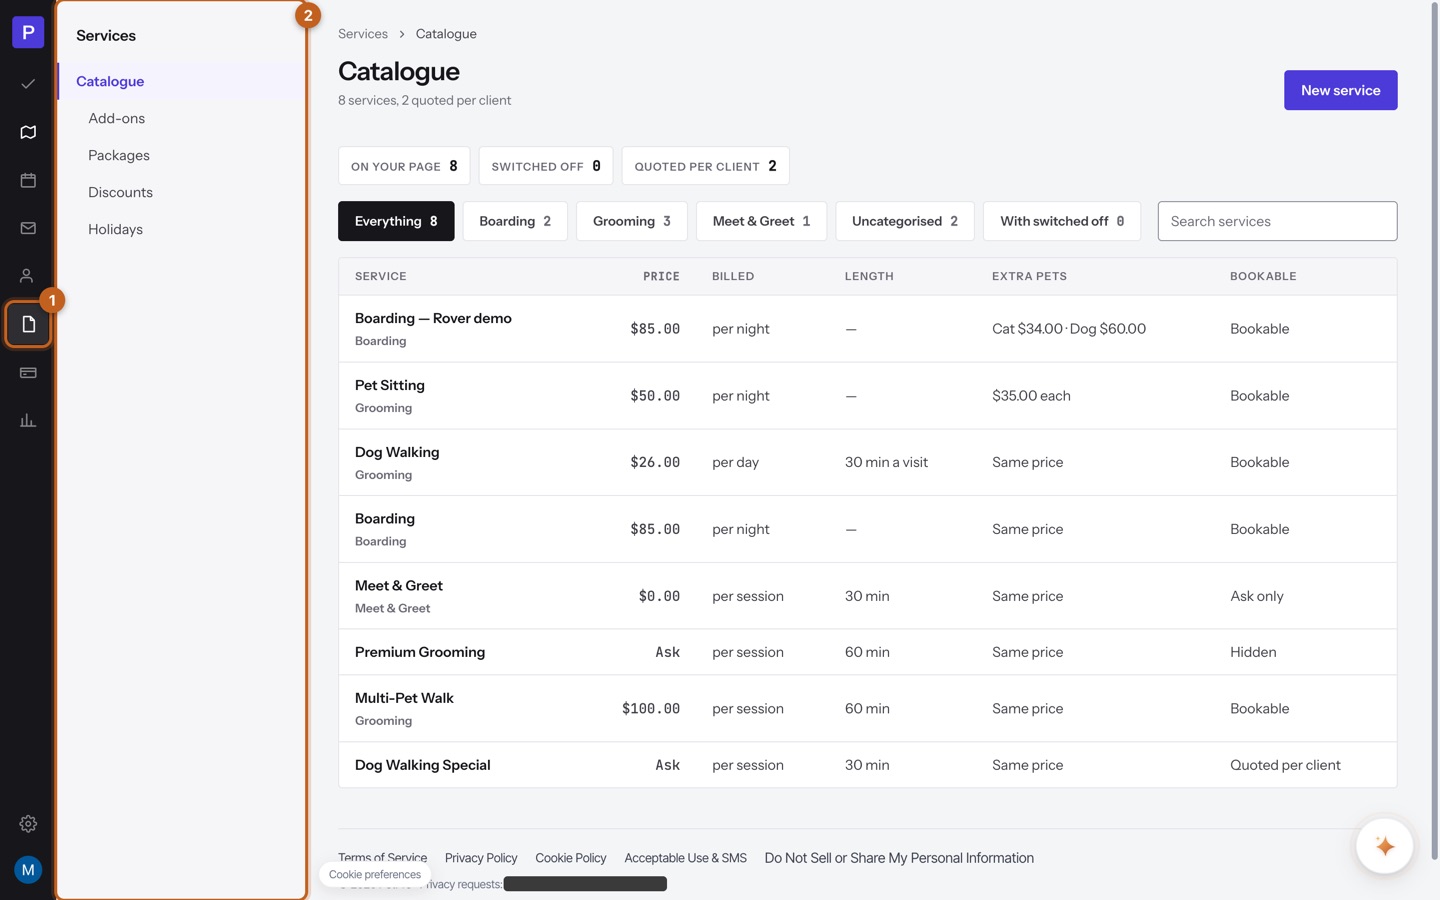Open the settings gear icon
The image size is (1440, 900).
pos(28,824)
